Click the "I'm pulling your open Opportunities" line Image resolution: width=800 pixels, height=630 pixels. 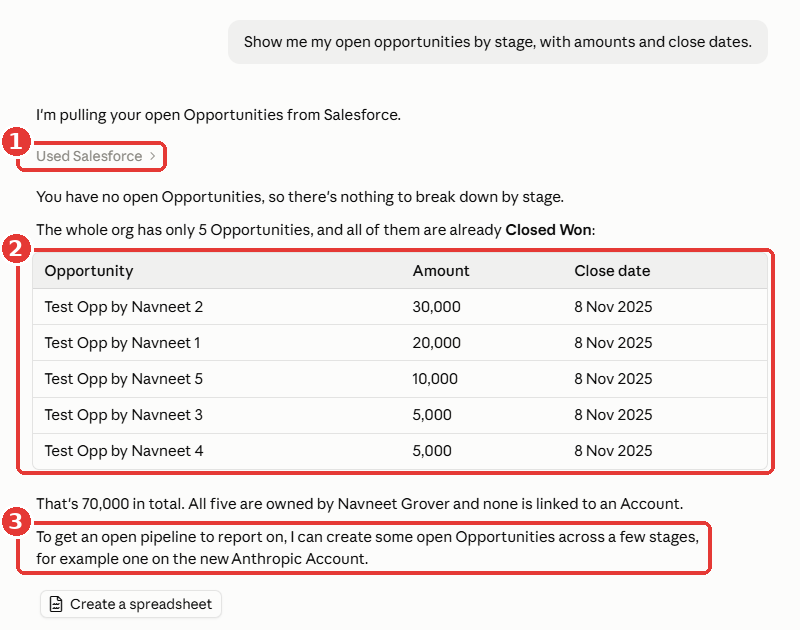218,115
